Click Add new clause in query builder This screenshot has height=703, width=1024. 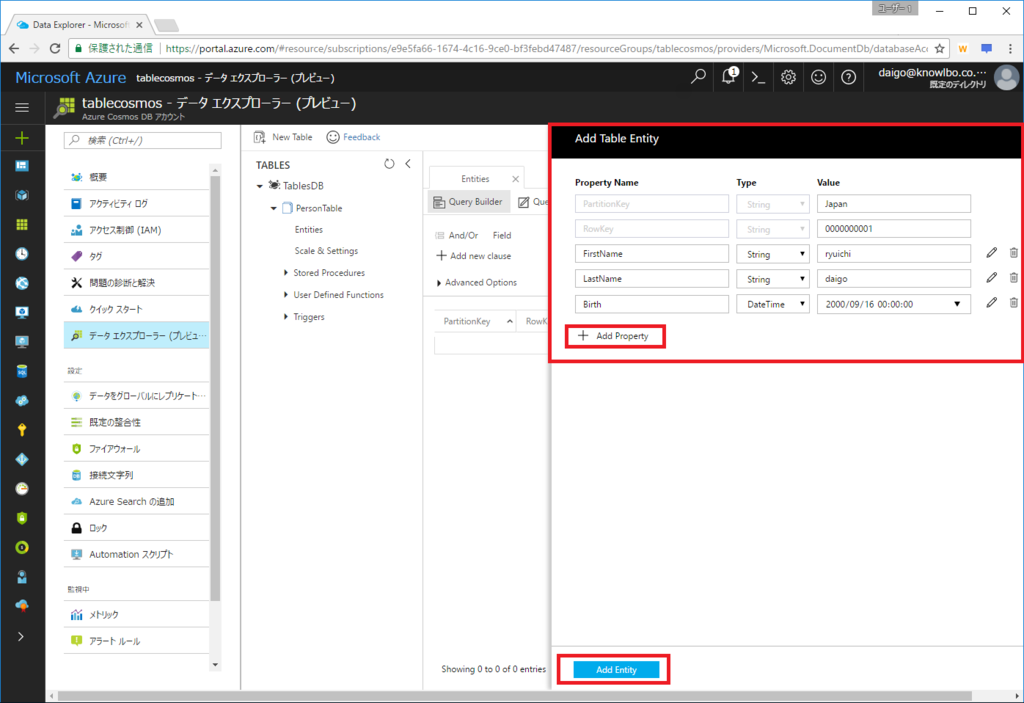pyautogui.click(x=473, y=256)
